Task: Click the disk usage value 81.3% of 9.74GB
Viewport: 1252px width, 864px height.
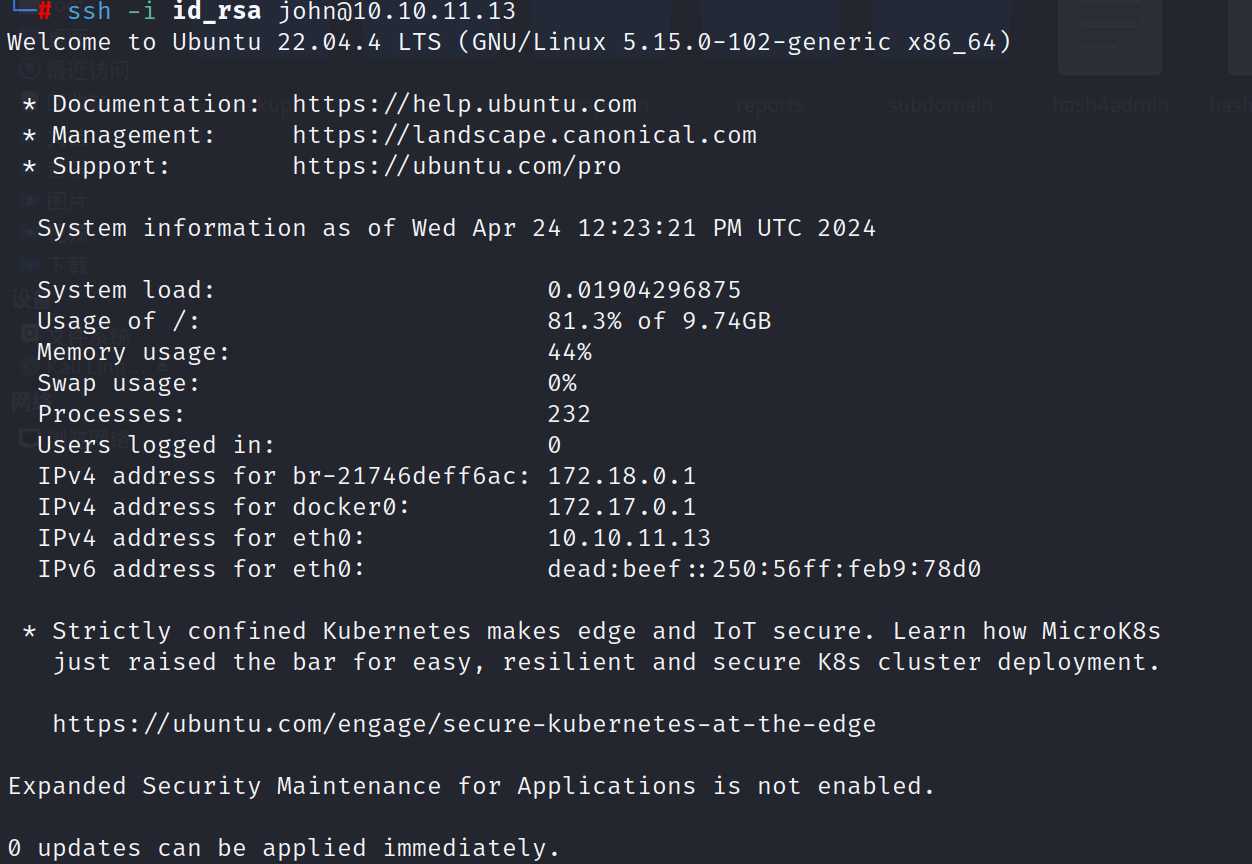Action: 659,321
